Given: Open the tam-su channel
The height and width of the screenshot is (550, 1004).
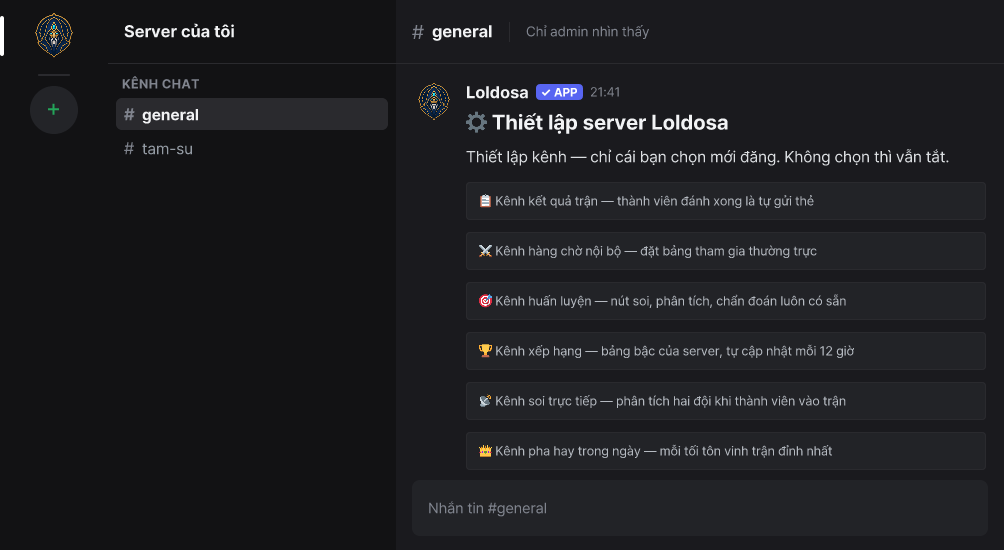Looking at the screenshot, I should pos(252,149).
